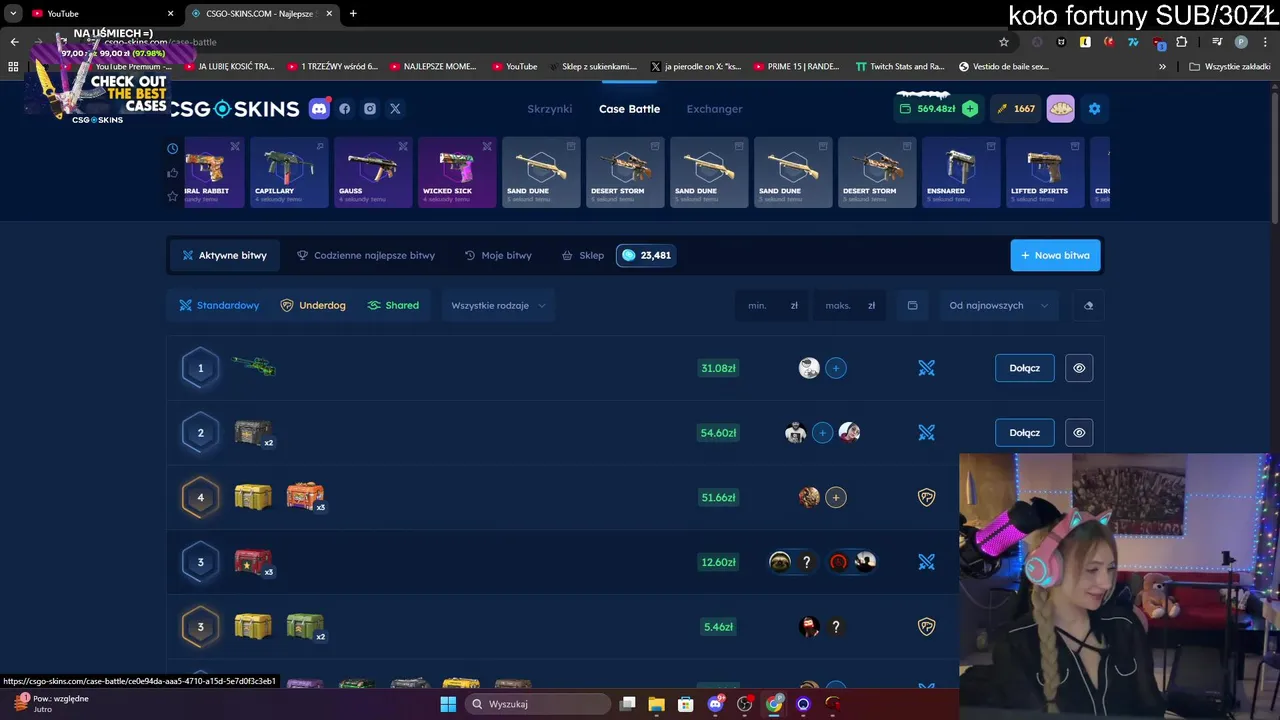Screen dimensions: 1280x720
Task: Select the recent drops clock icon
Action: (172, 149)
